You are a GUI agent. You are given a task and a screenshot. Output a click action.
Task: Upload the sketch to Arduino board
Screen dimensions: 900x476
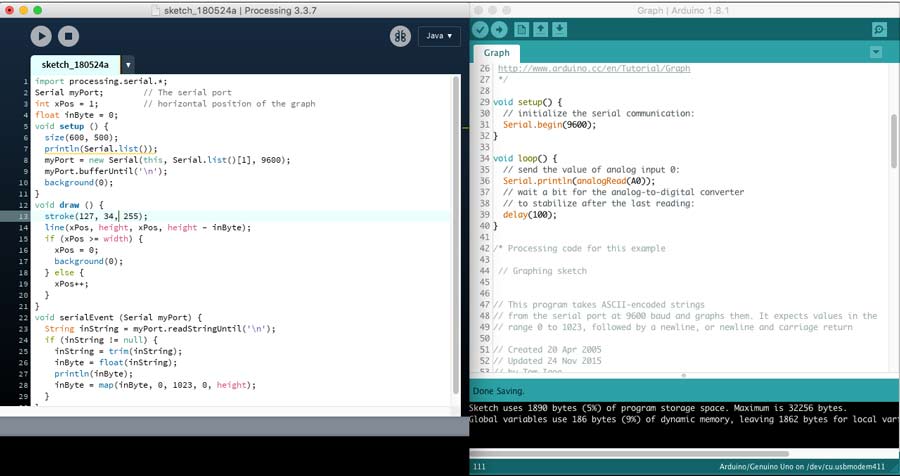499,29
